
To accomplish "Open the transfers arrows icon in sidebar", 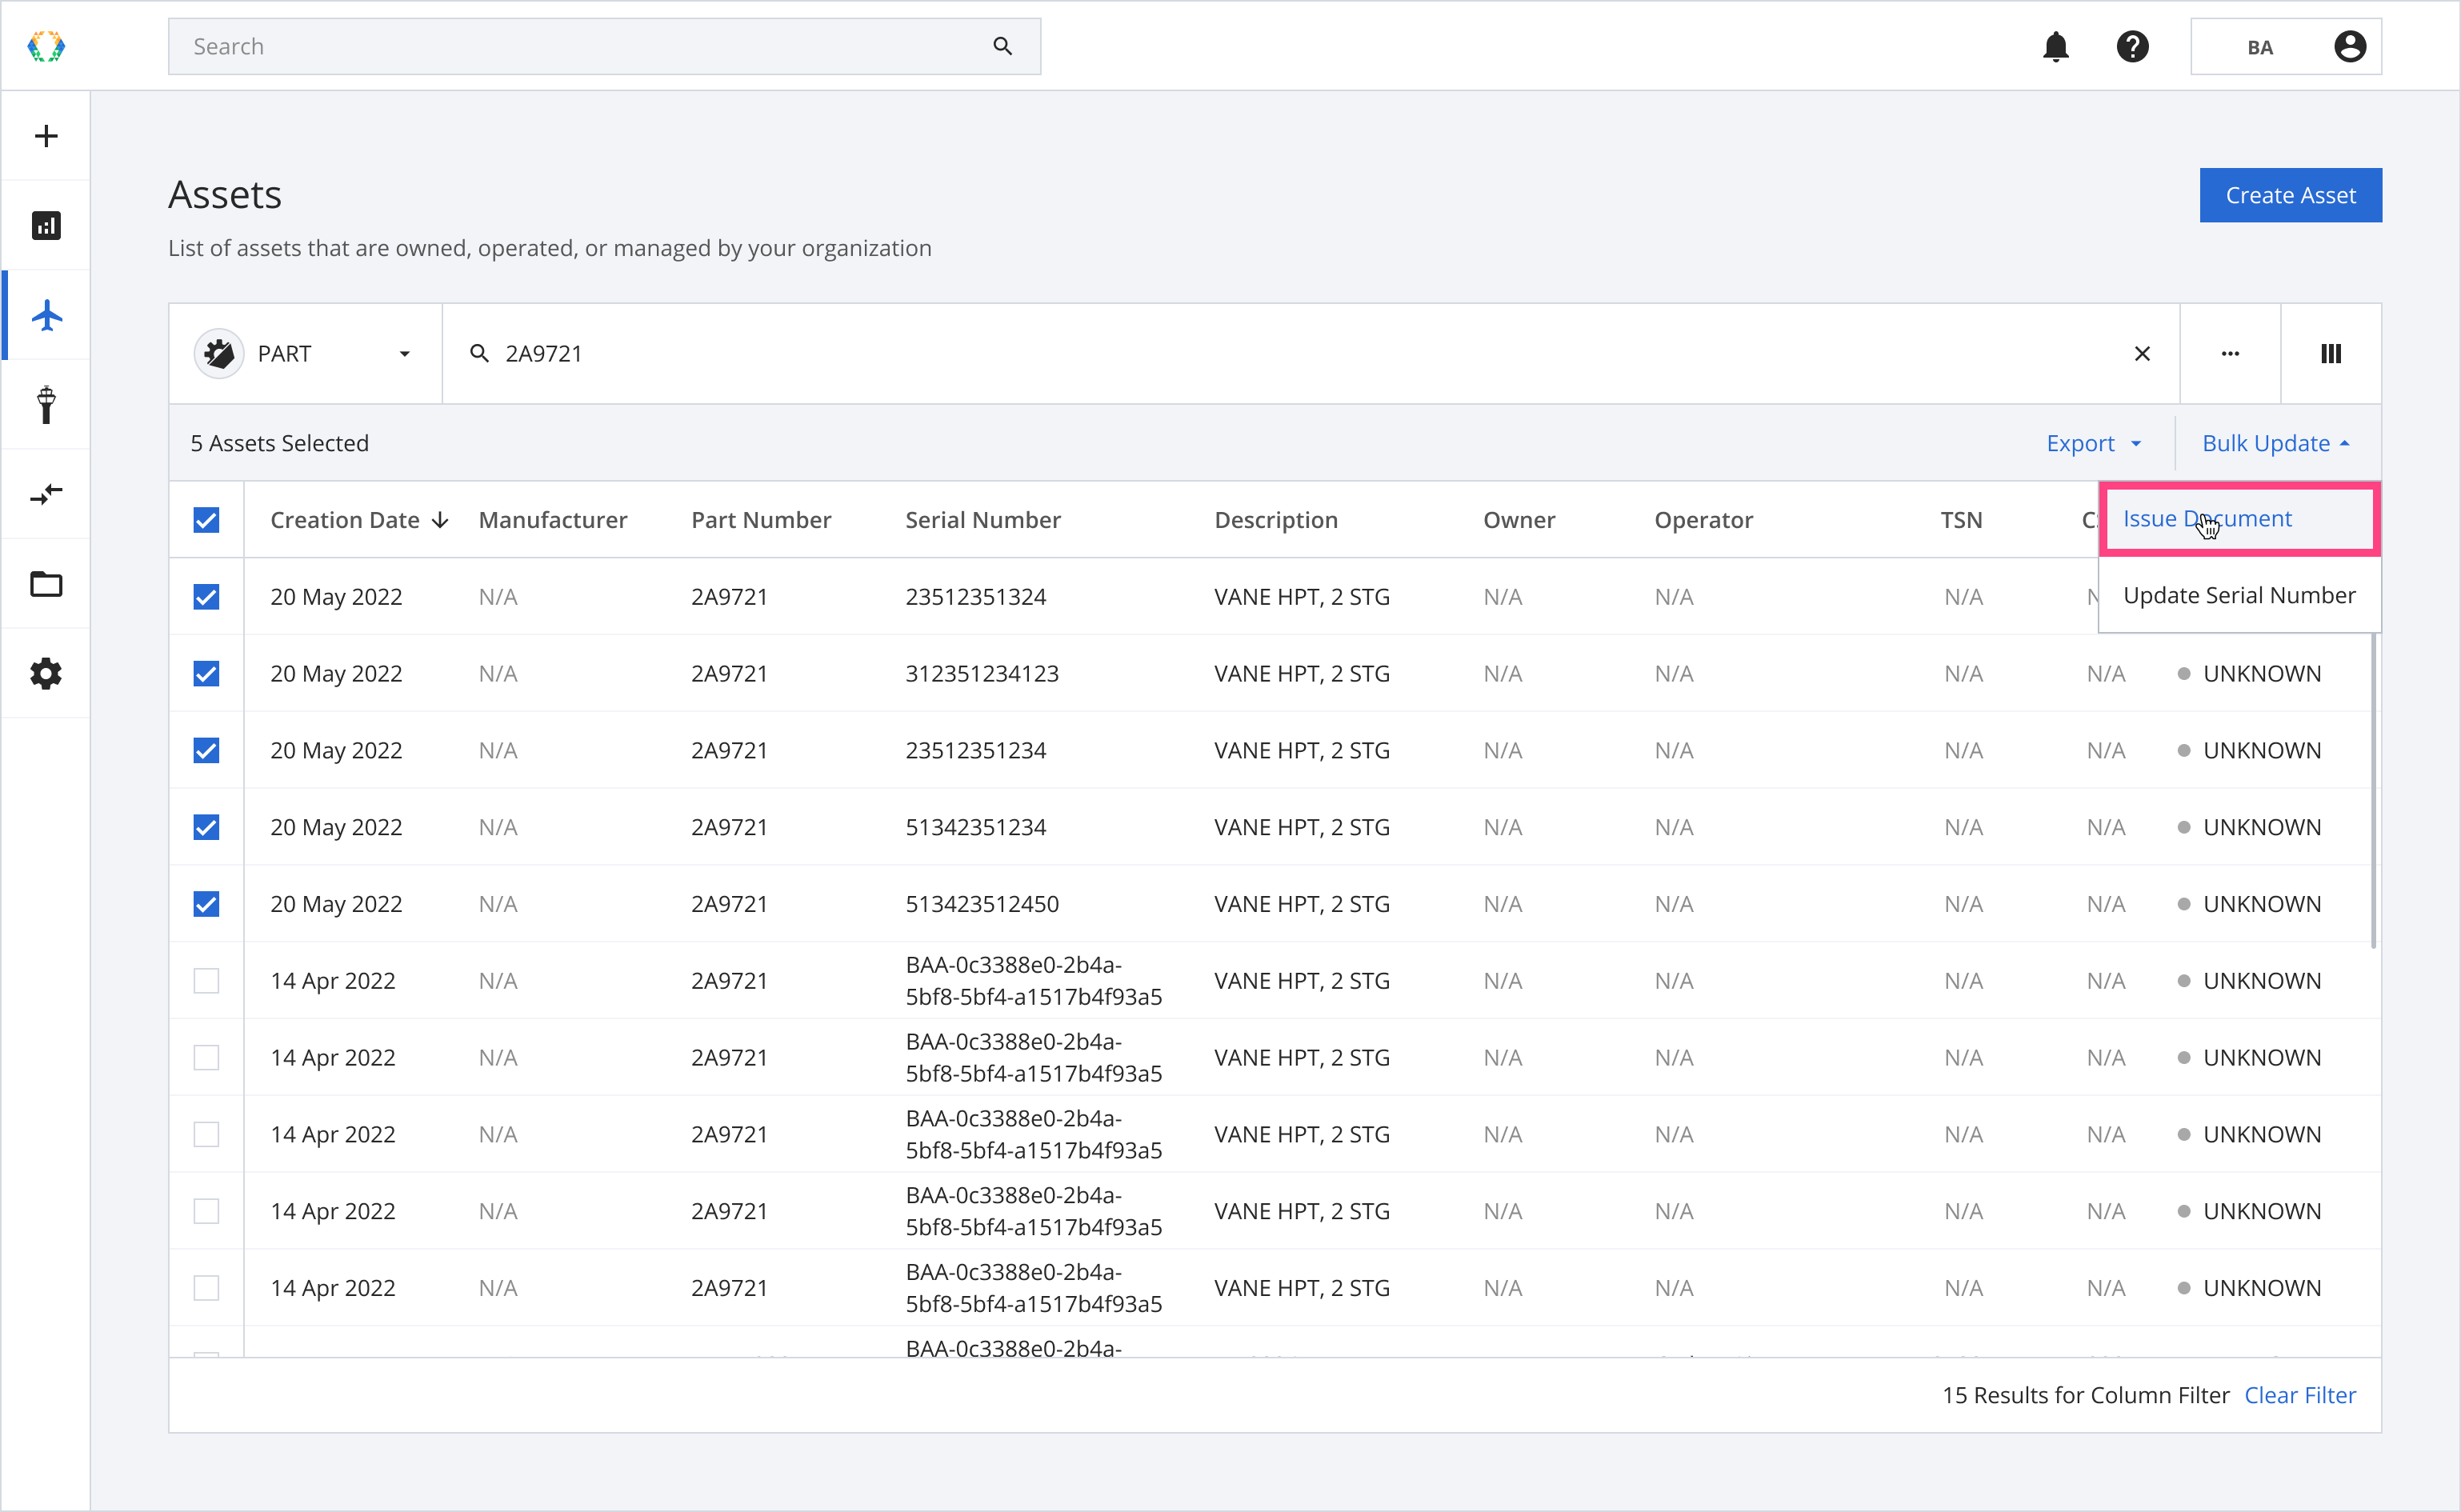I will pos(46,494).
